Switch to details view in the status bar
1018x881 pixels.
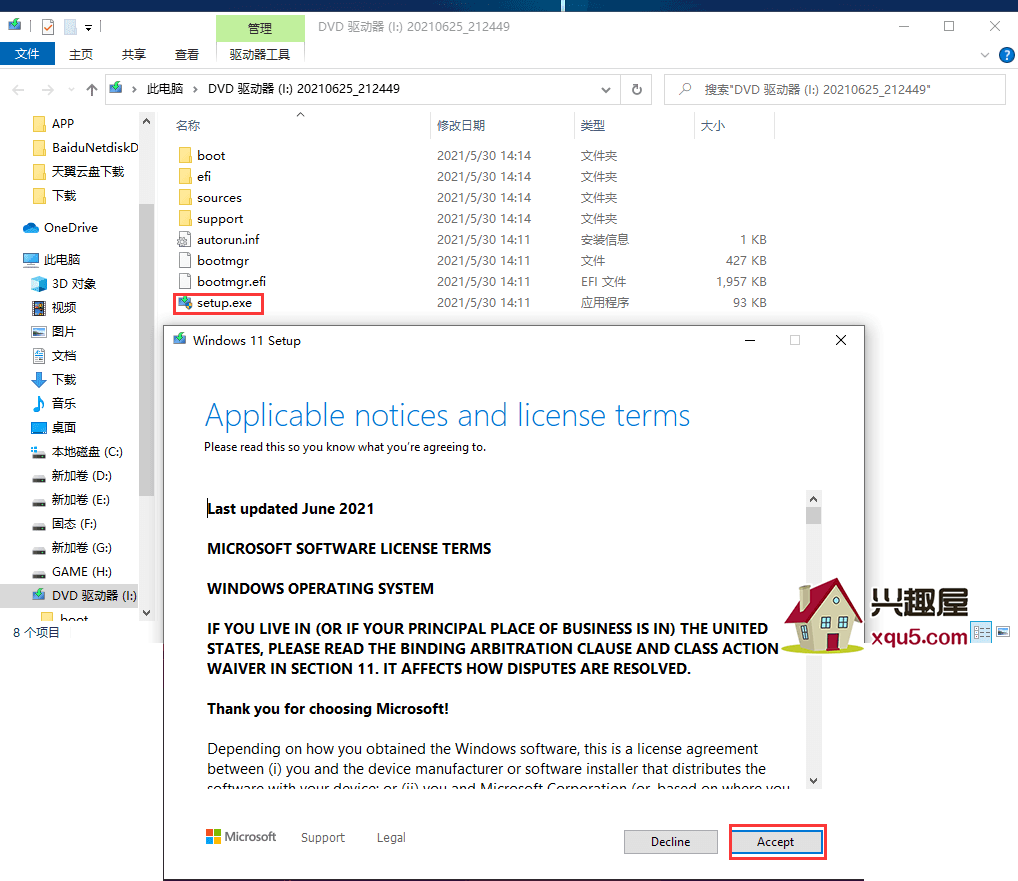tap(982, 631)
